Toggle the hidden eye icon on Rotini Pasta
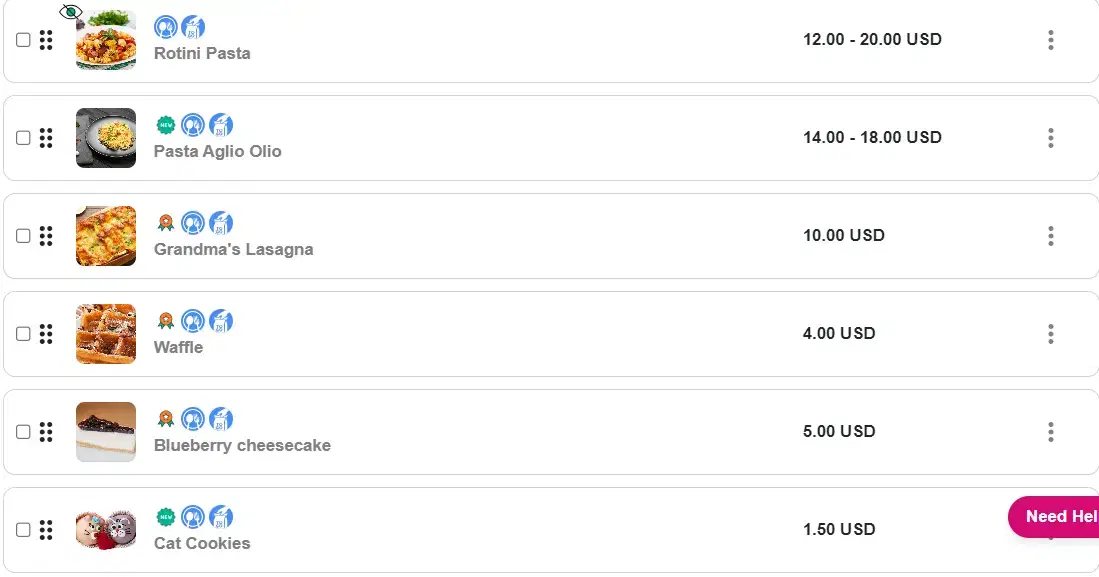Image resolution: width=1099 pixels, height=577 pixels. (70, 12)
